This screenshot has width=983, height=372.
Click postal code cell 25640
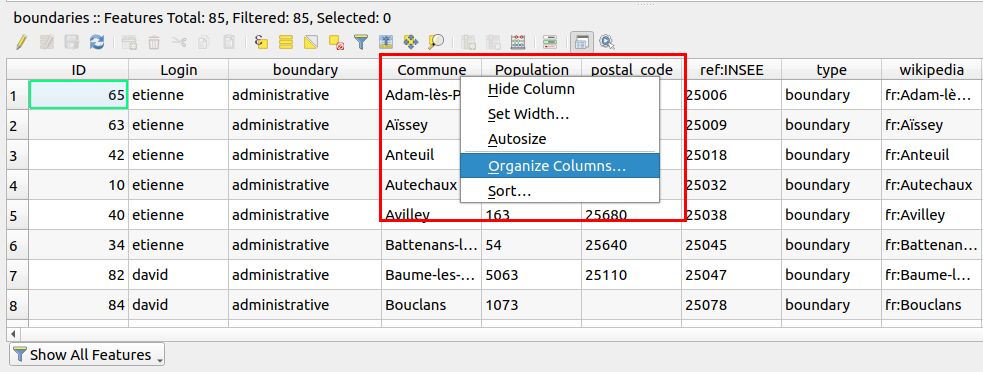[631, 245]
